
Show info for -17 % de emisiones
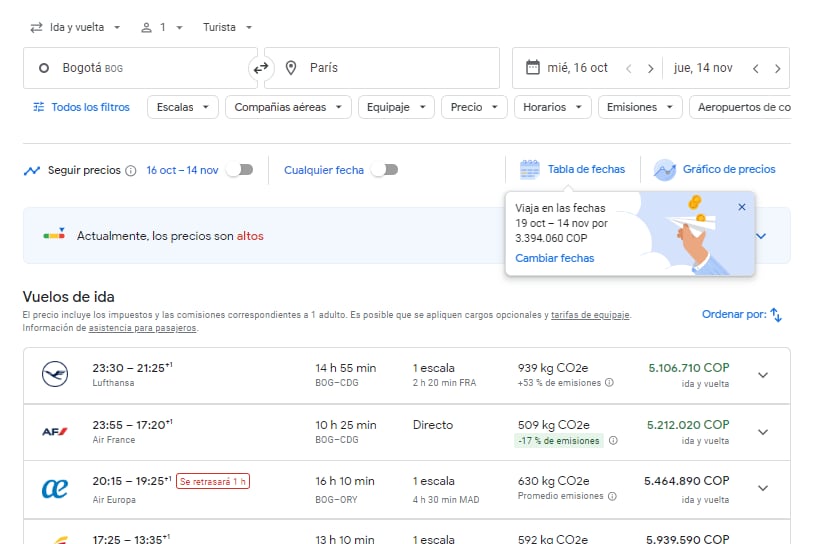click(x=613, y=441)
